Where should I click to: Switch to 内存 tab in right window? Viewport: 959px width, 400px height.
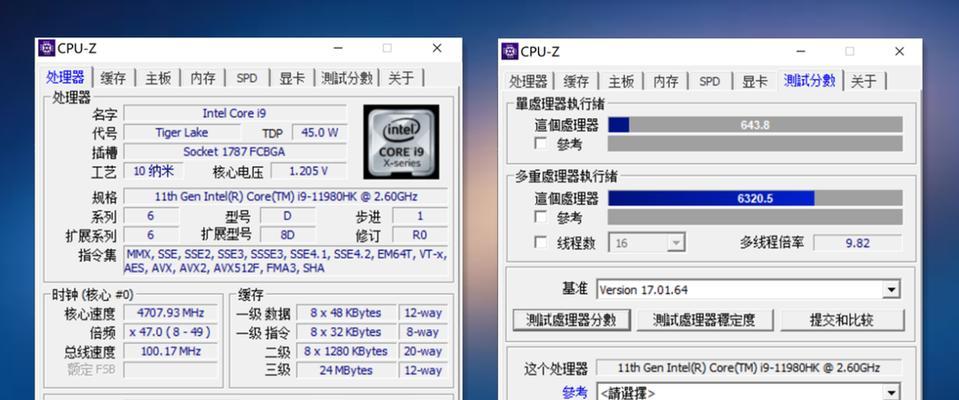666,81
